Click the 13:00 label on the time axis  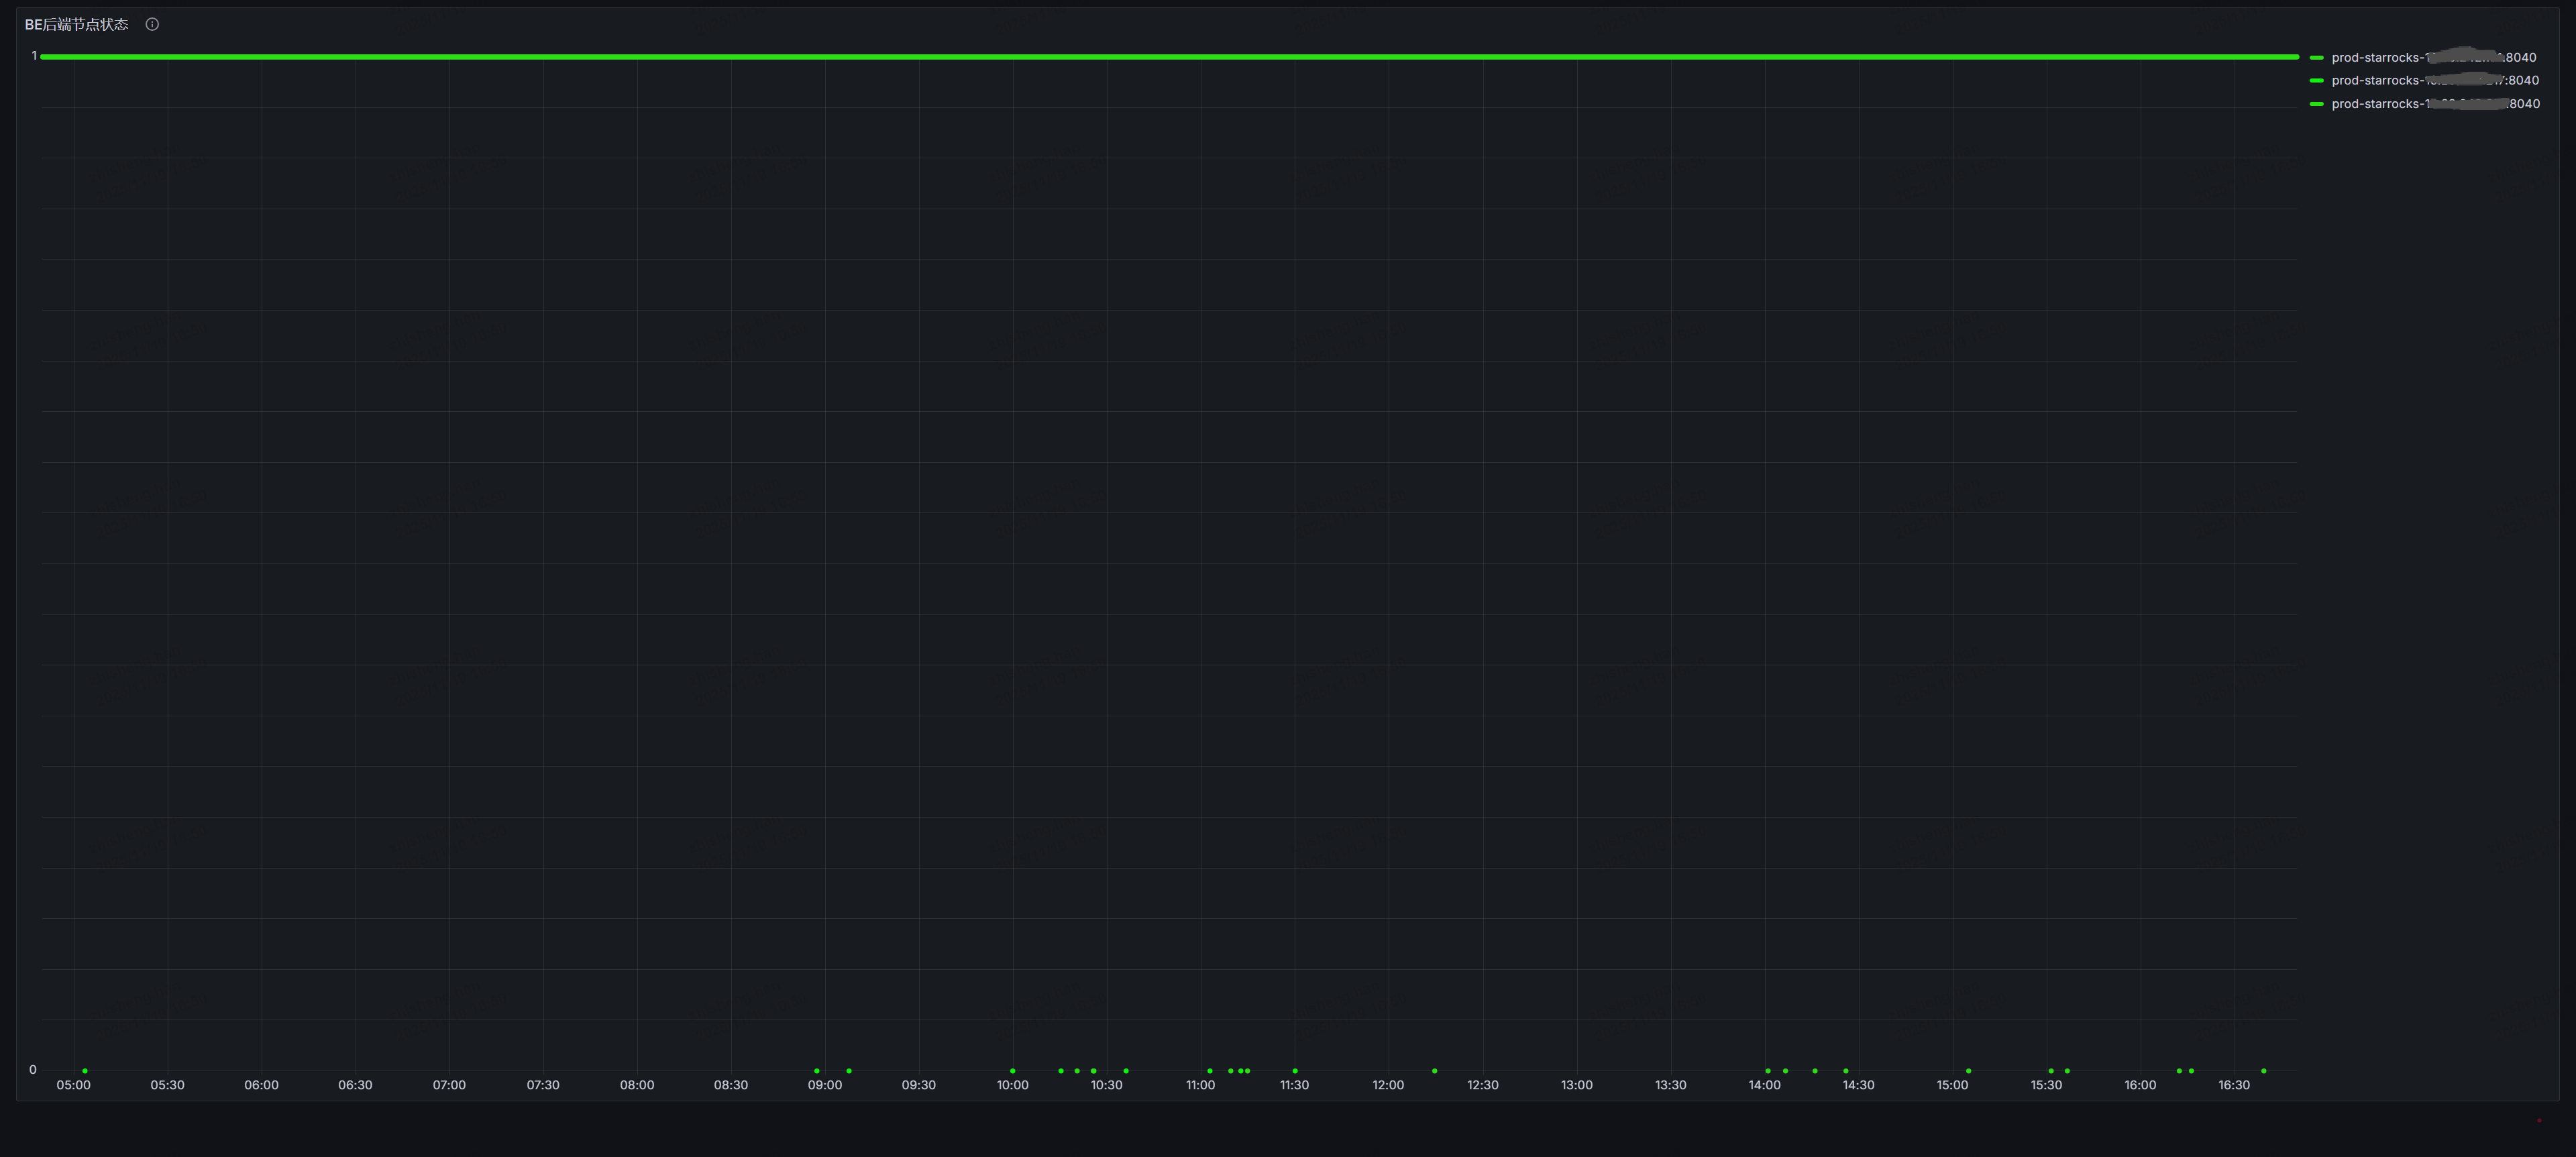[x=1576, y=1085]
